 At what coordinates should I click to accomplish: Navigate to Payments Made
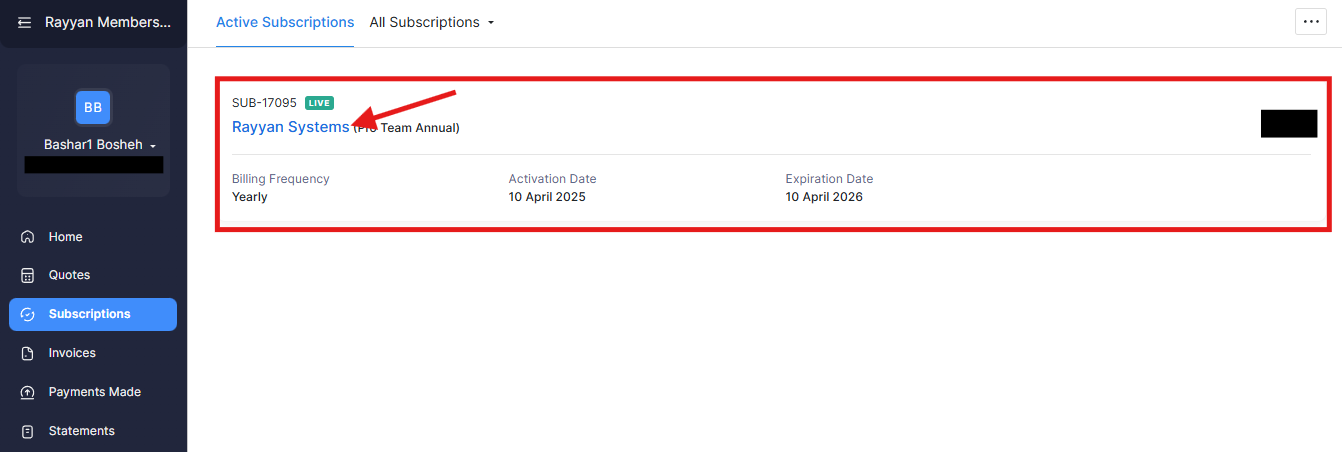pos(95,392)
